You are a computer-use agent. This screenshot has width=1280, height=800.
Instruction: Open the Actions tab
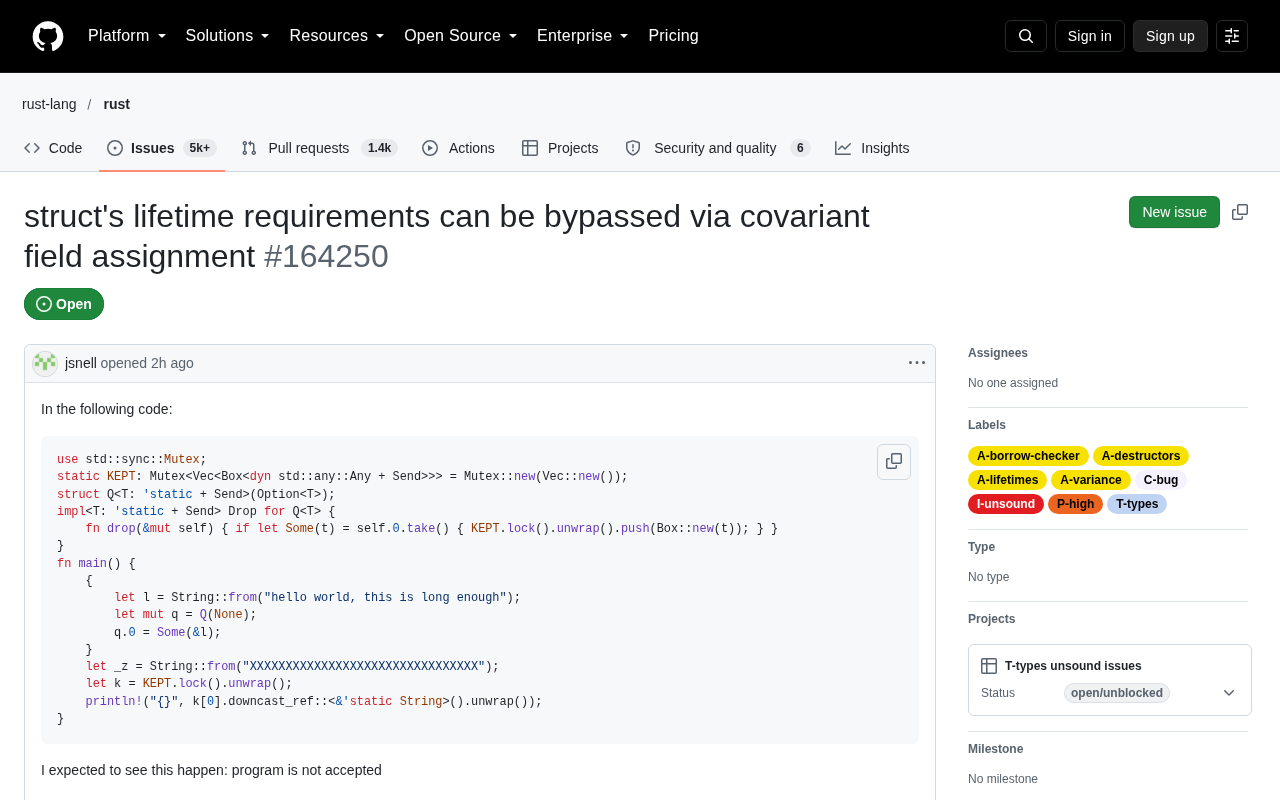tap(458, 148)
